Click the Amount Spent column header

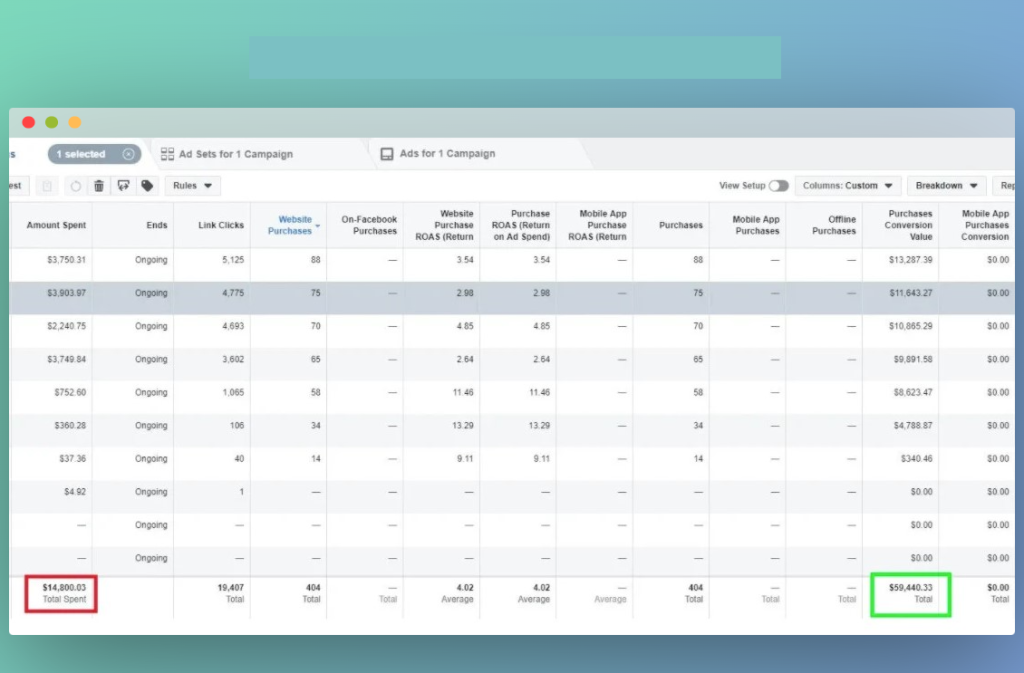point(57,225)
